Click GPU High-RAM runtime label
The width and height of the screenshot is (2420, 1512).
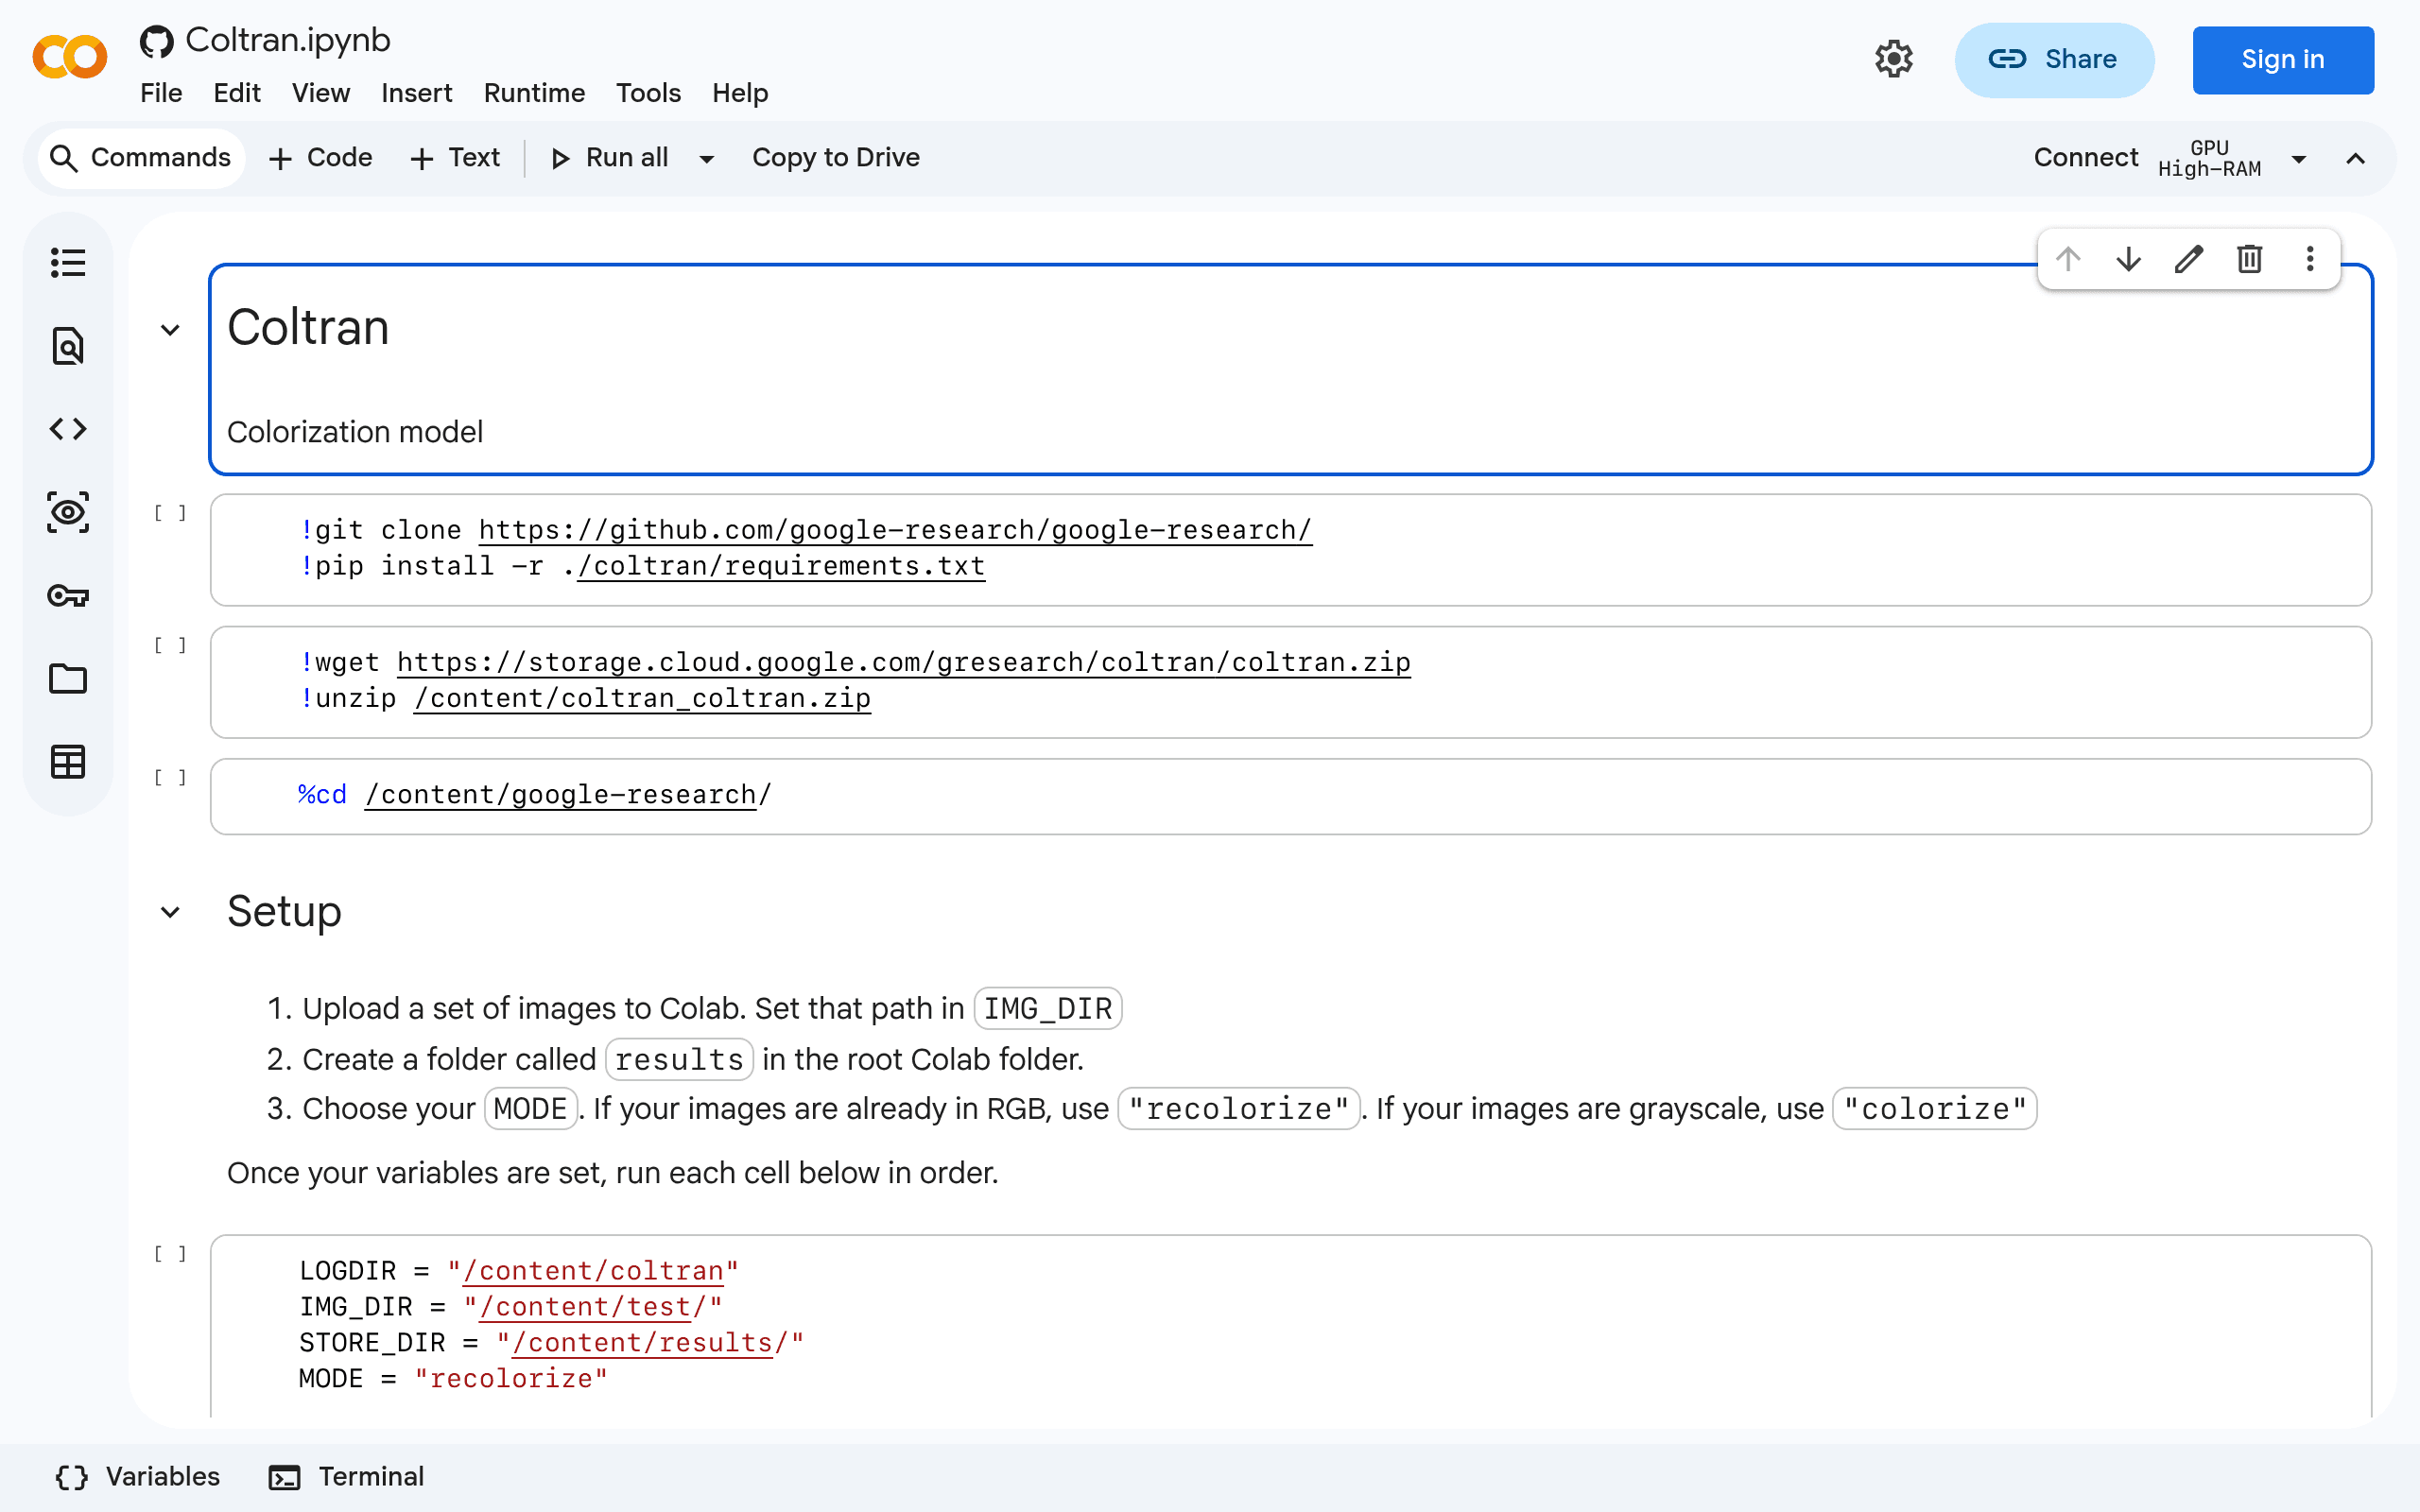click(x=2209, y=158)
